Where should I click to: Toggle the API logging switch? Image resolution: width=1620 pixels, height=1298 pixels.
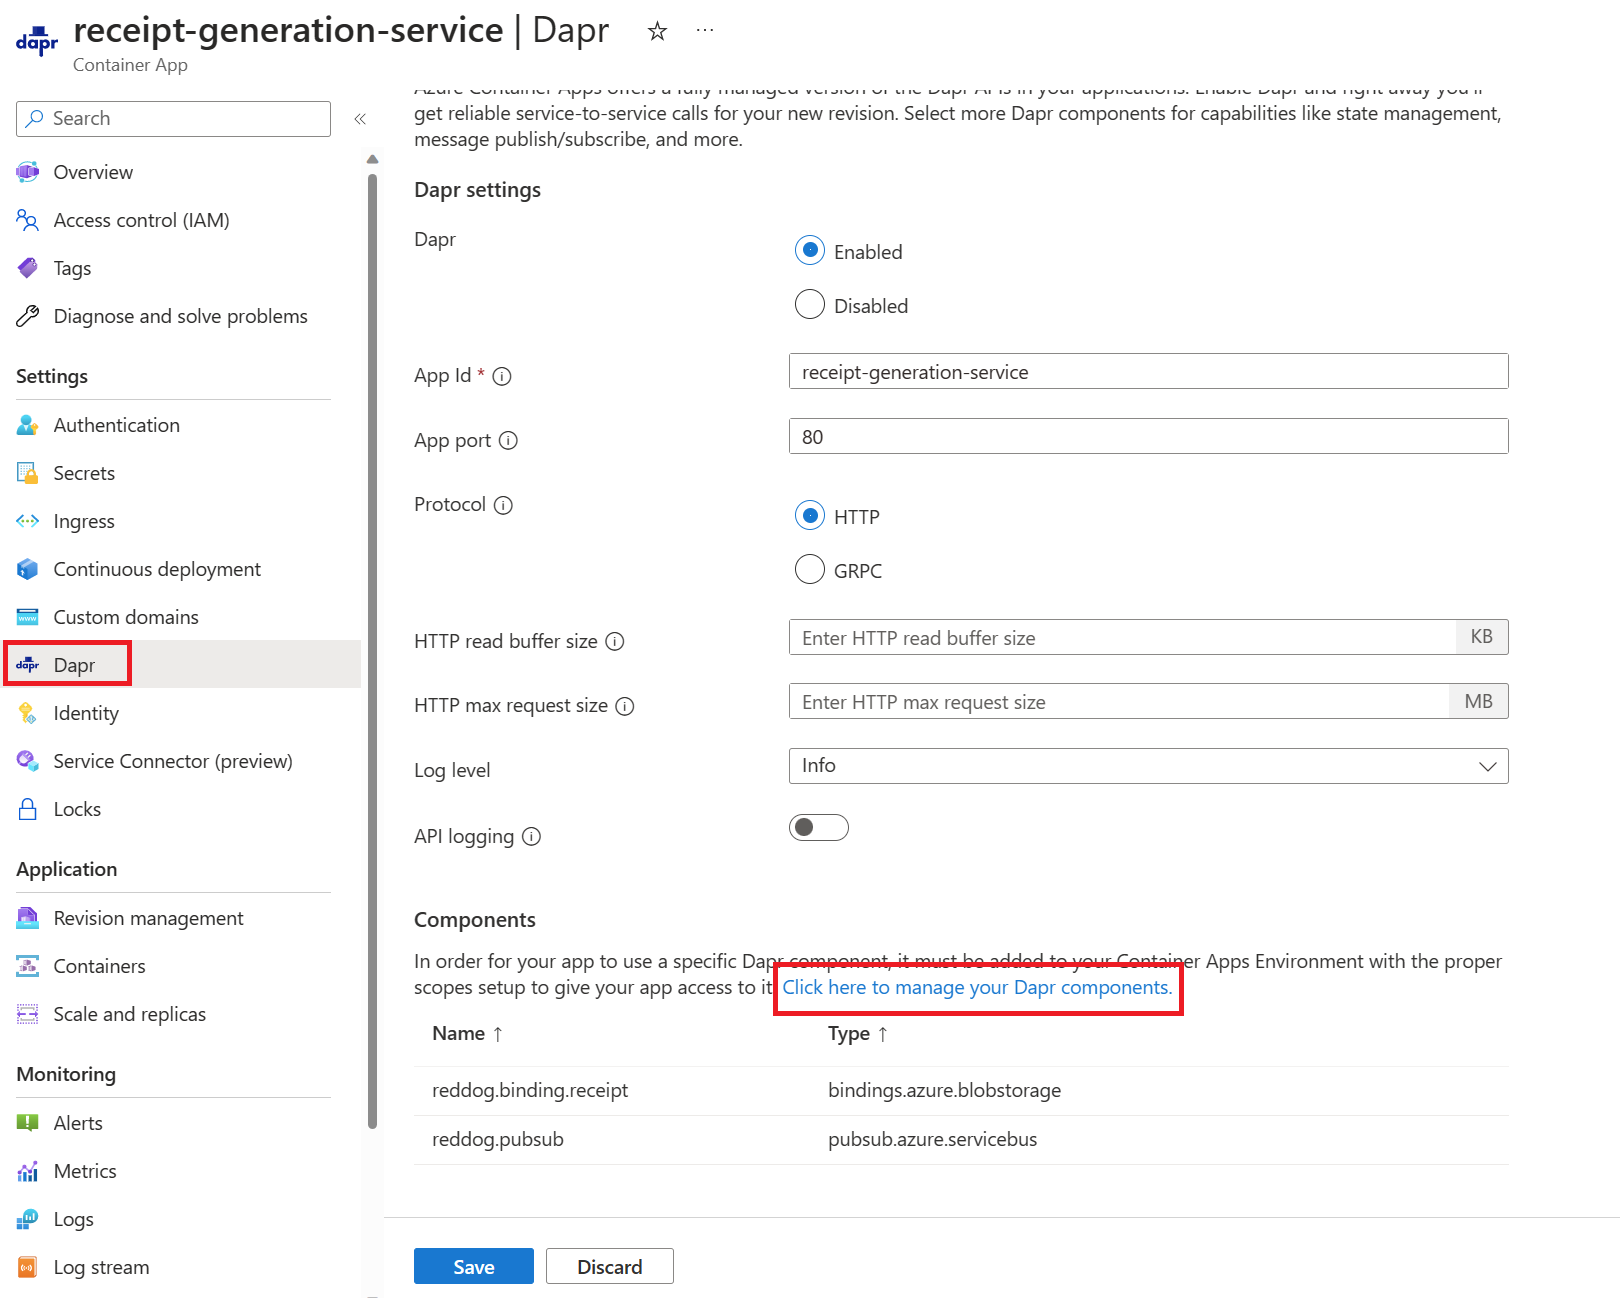[x=819, y=827]
